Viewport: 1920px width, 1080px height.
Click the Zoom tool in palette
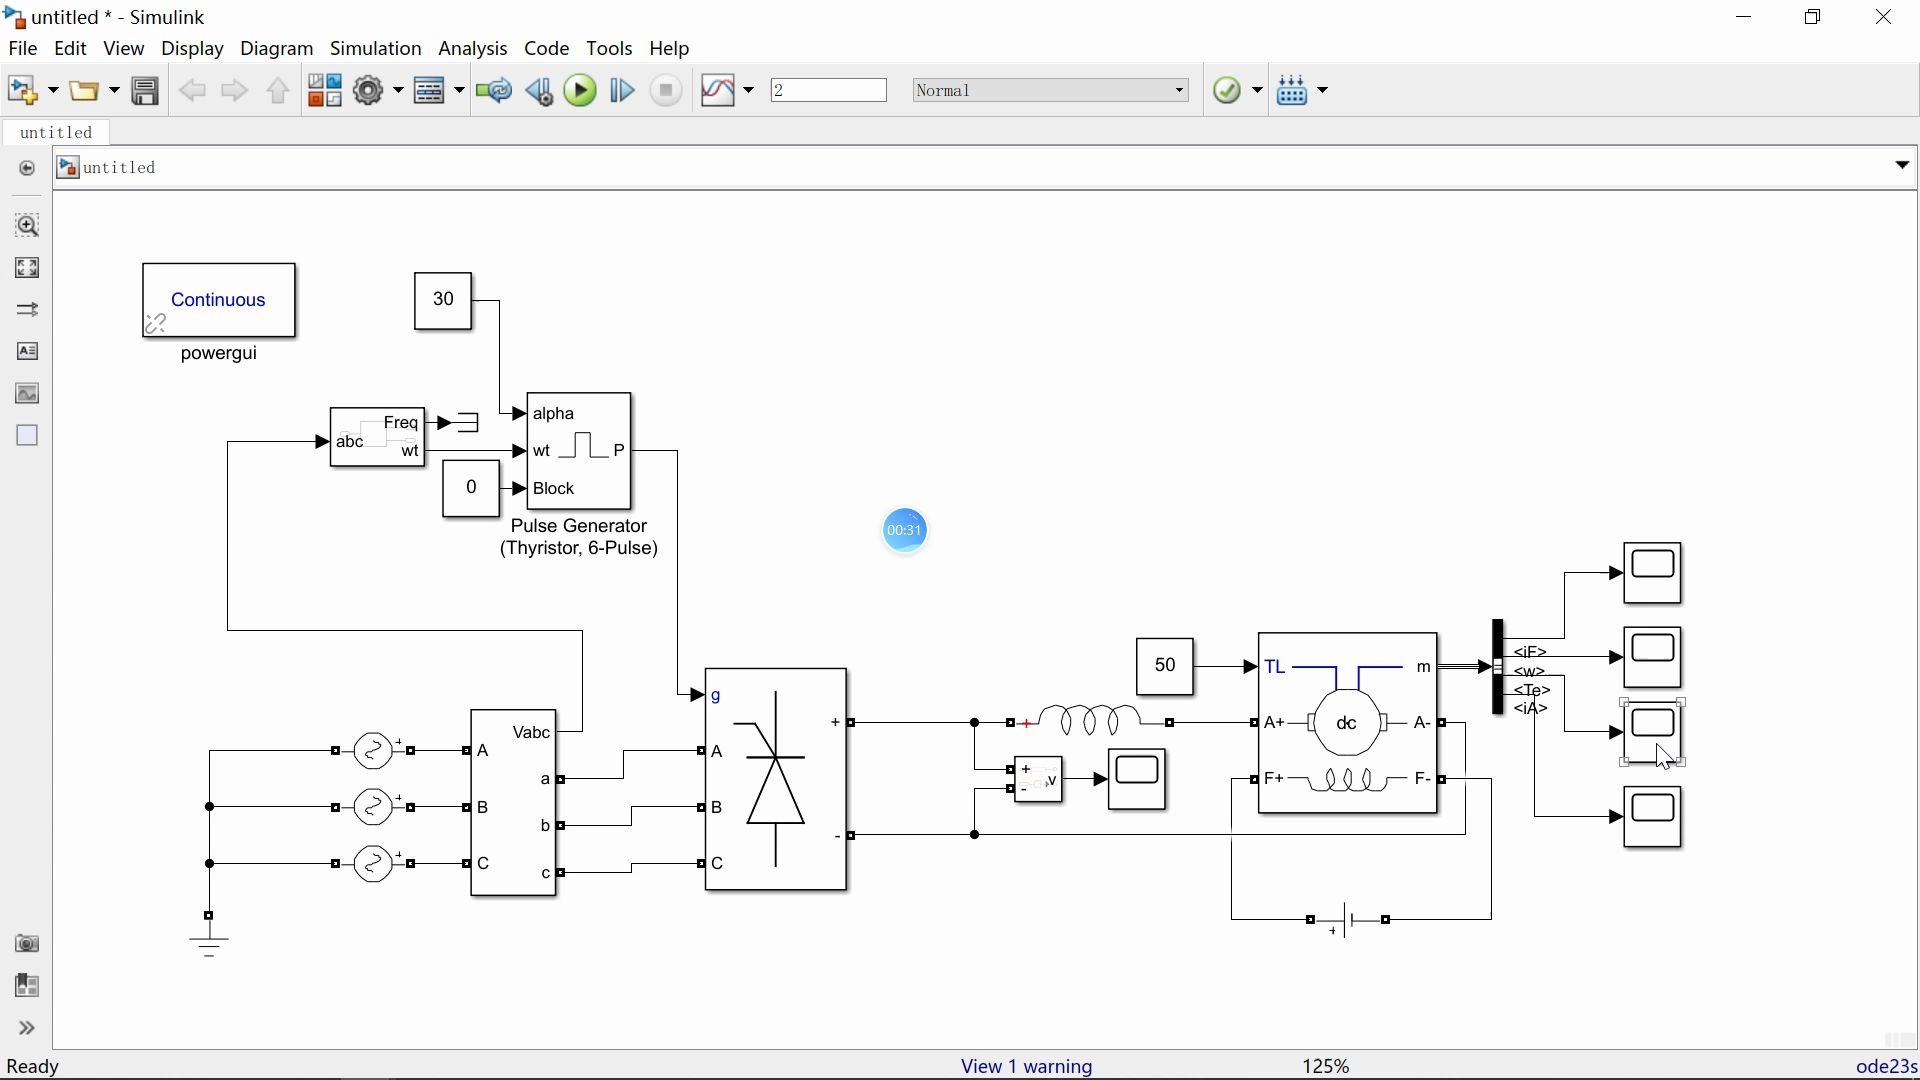(27, 225)
